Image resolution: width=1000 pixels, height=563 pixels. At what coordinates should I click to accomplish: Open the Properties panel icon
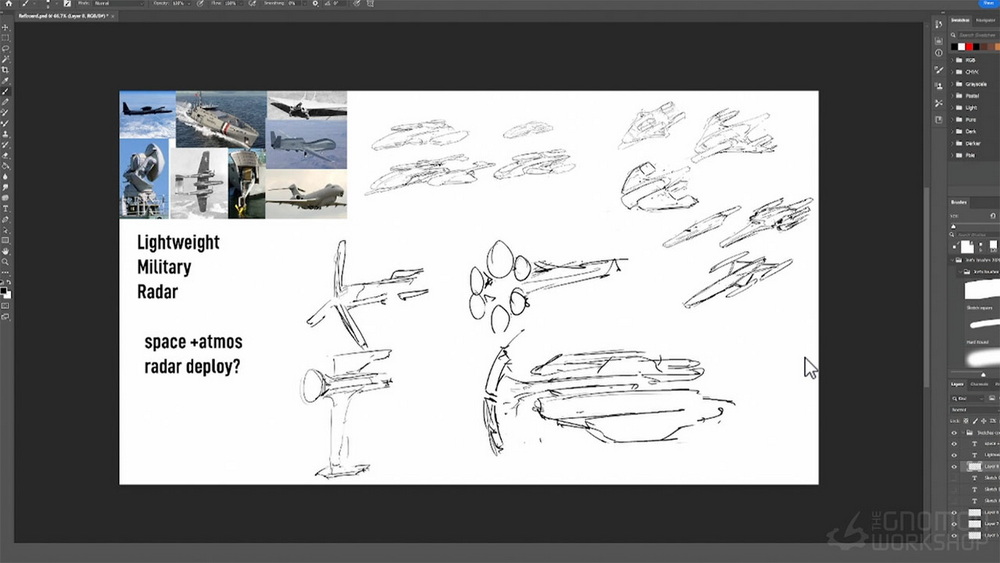click(939, 40)
